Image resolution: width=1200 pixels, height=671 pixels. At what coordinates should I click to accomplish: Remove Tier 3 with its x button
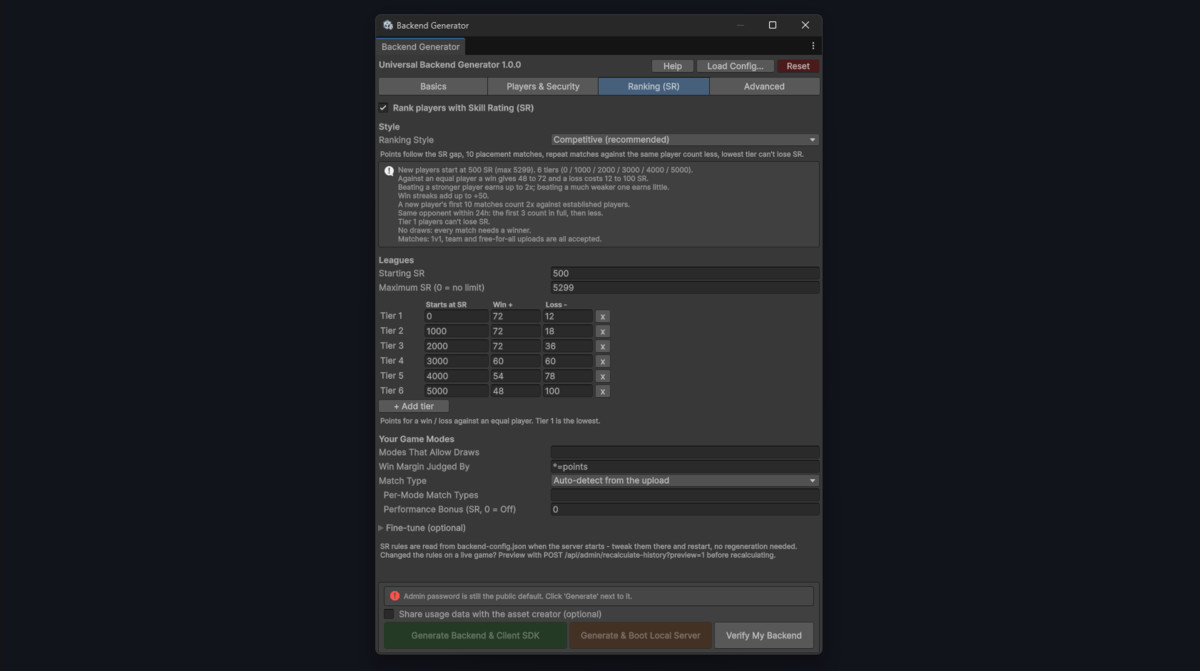(603, 346)
